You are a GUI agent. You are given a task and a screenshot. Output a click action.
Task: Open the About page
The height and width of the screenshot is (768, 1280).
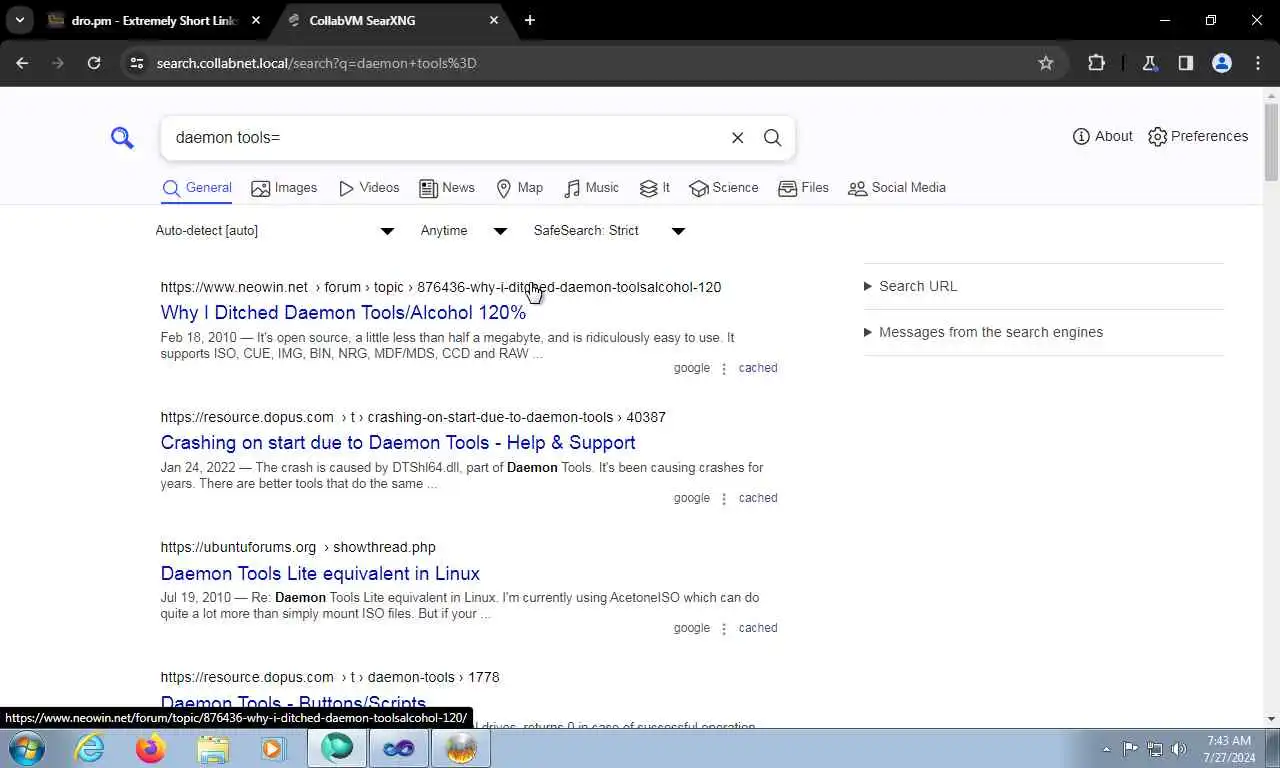tap(1102, 136)
